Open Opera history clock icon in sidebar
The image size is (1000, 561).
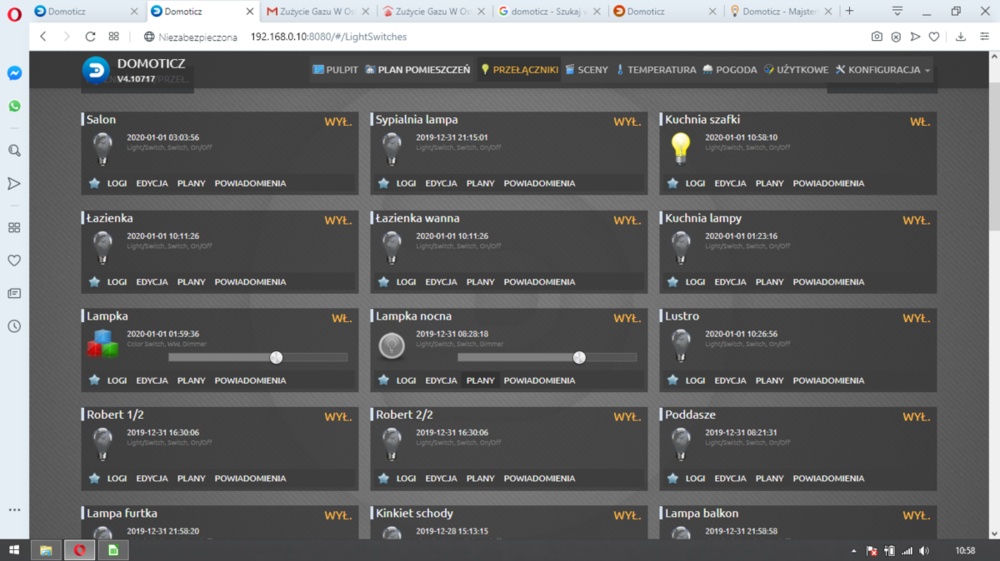14,326
